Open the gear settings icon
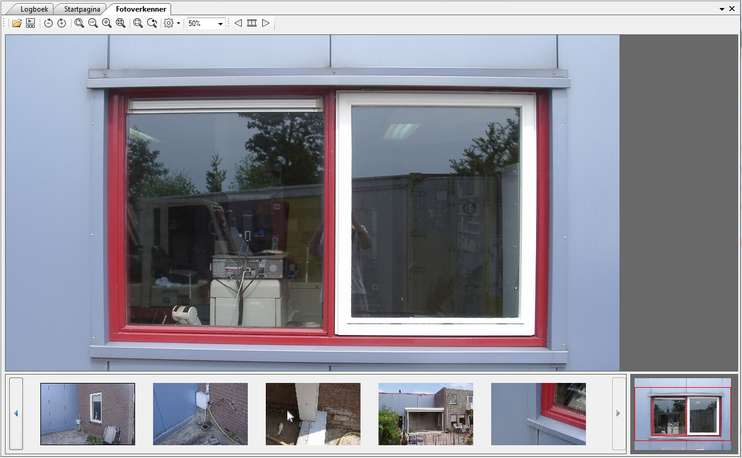This screenshot has height=458, width=742. coord(168,23)
